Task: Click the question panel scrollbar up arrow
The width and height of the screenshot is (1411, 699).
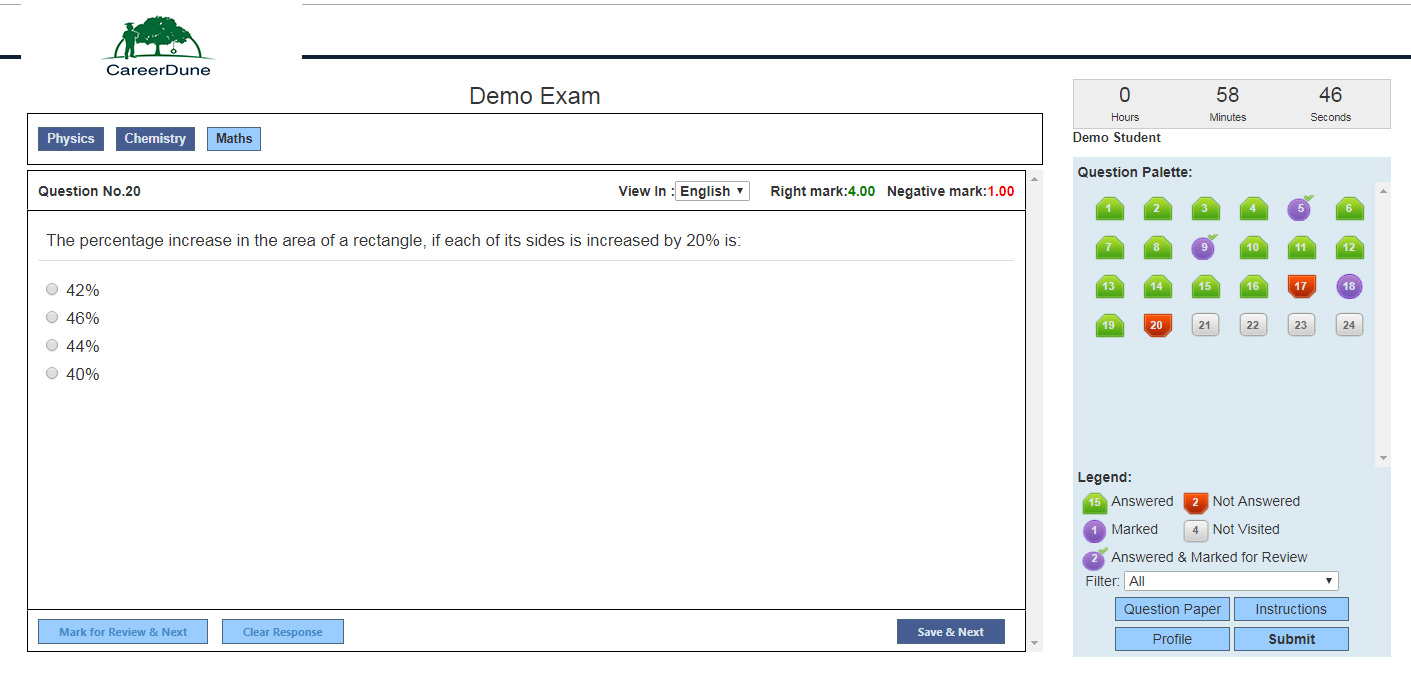Action: [1035, 179]
